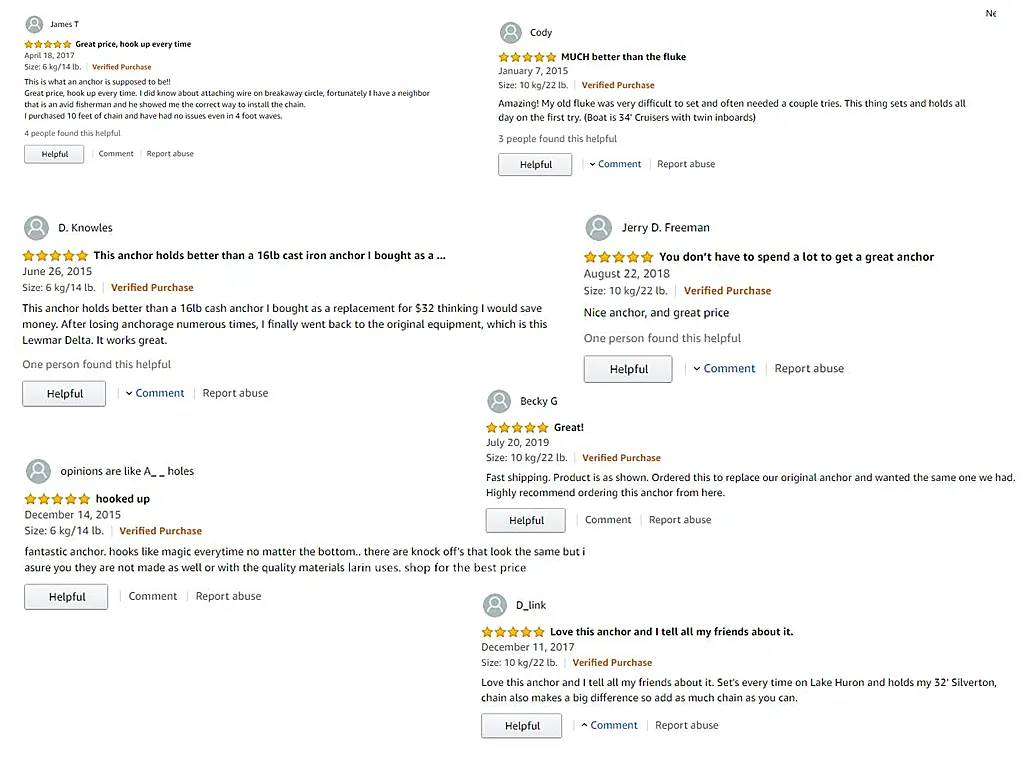Viewport: 1024px width, 768px height.
Task: Click five stars on Becky G's 'Great!' review
Action: click(517, 428)
